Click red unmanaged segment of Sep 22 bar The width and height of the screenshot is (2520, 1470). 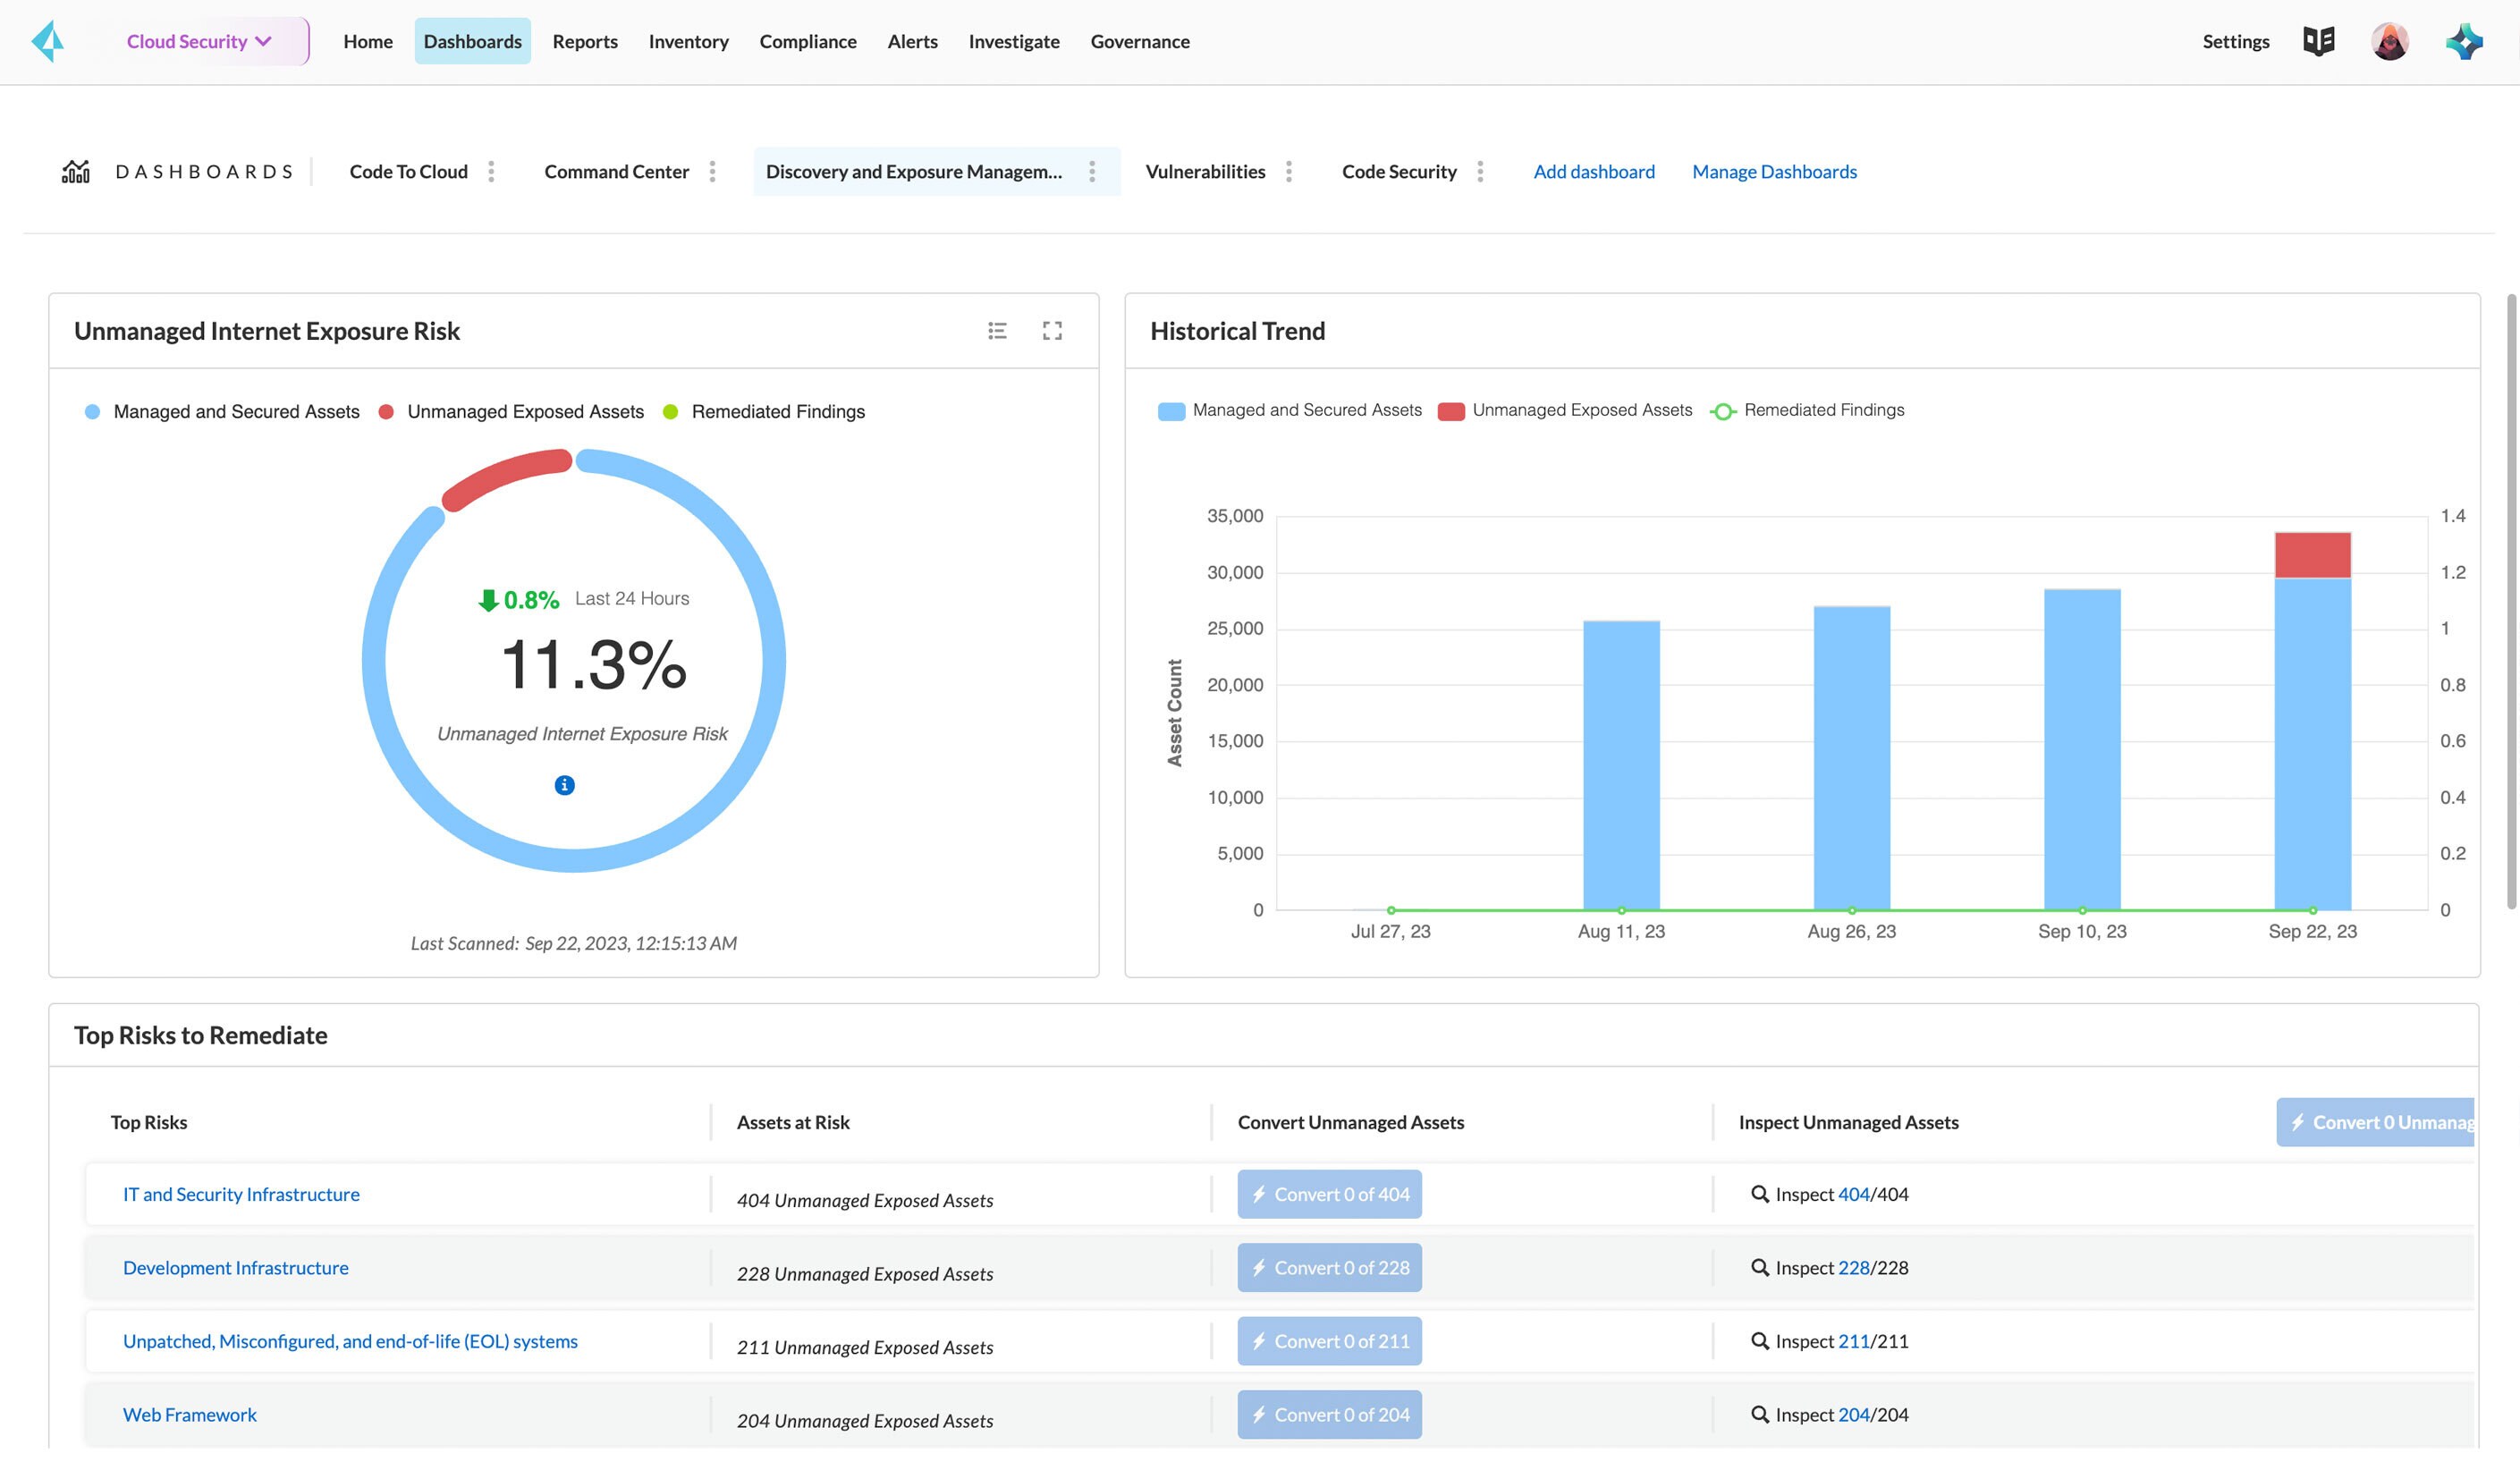point(2312,555)
